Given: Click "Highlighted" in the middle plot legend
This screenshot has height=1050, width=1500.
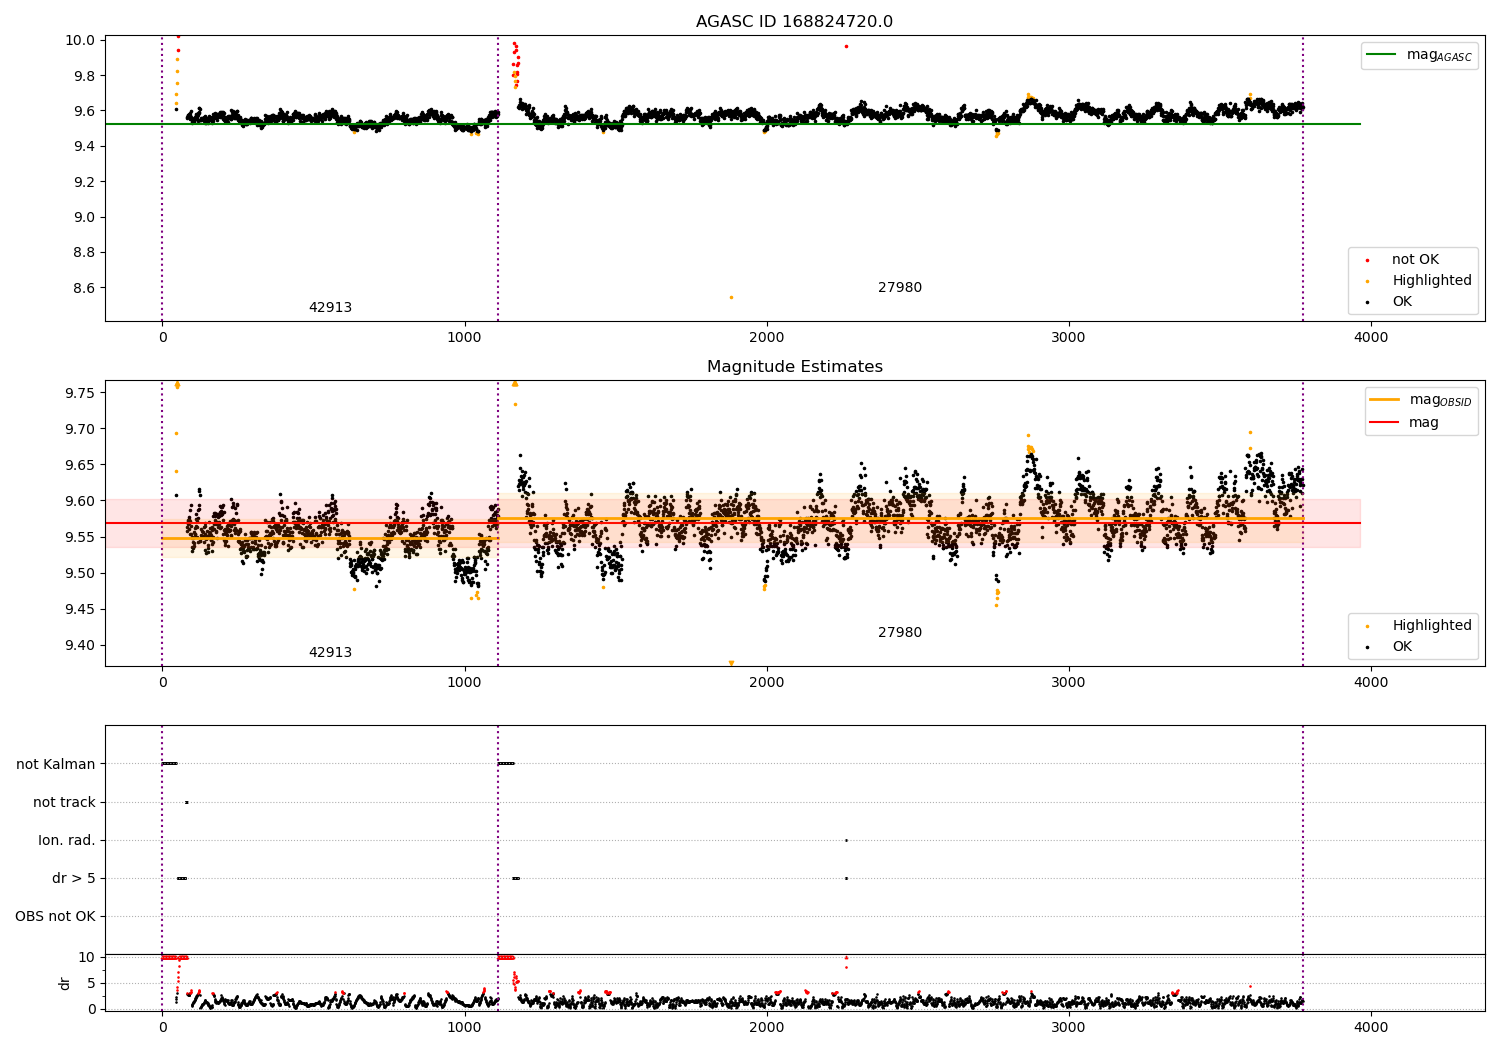Looking at the screenshot, I should point(1432,626).
